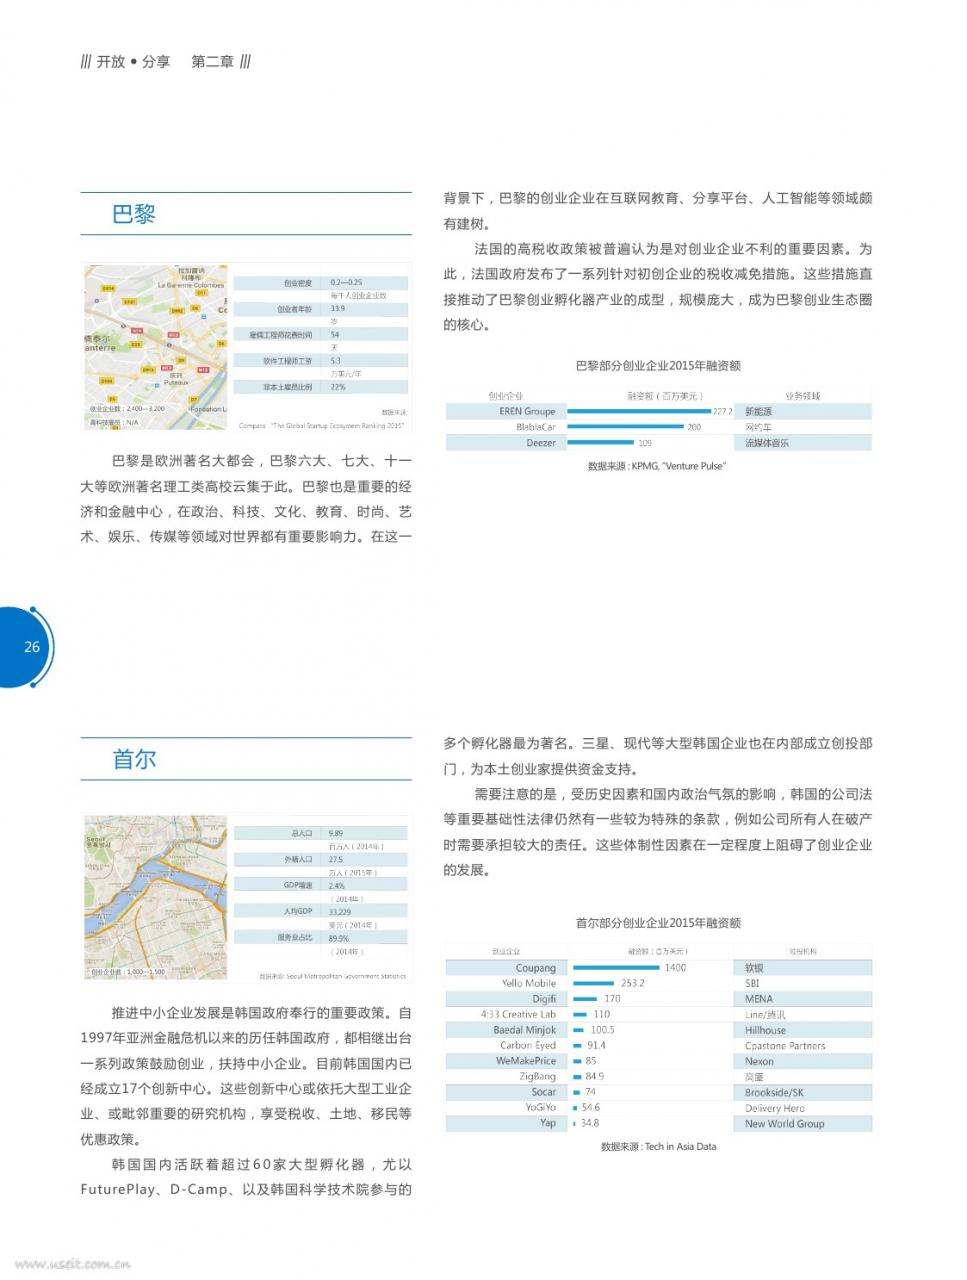Click the EREN Groupe funding value '227.2'
This screenshot has height=1280, width=967.
tap(722, 411)
